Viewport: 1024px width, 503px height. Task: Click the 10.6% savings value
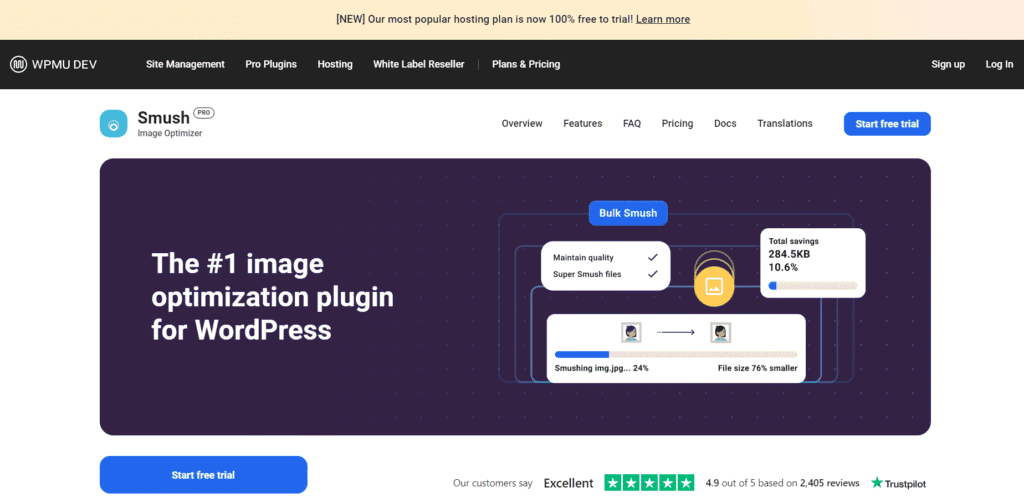point(783,268)
